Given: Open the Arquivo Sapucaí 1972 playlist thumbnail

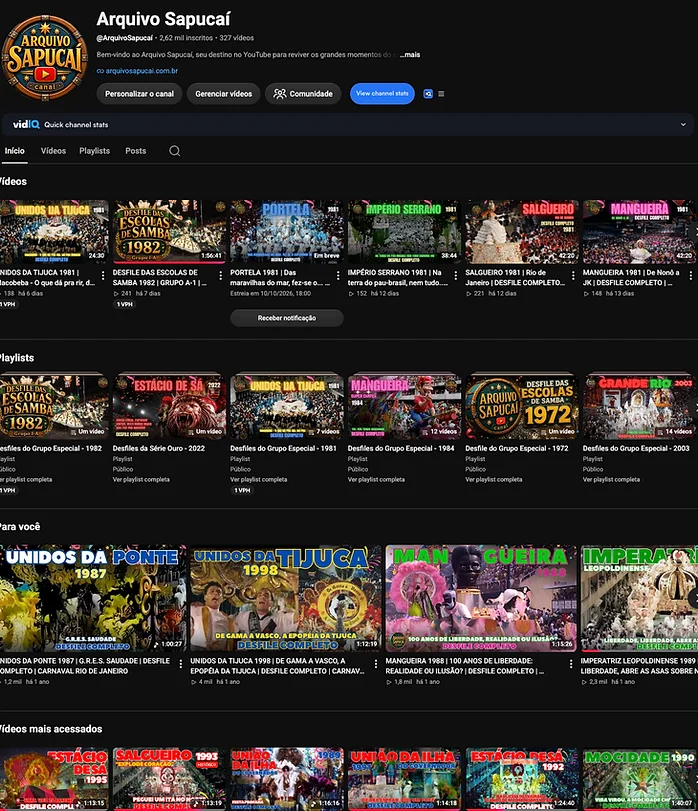Looking at the screenshot, I should coord(522,408).
